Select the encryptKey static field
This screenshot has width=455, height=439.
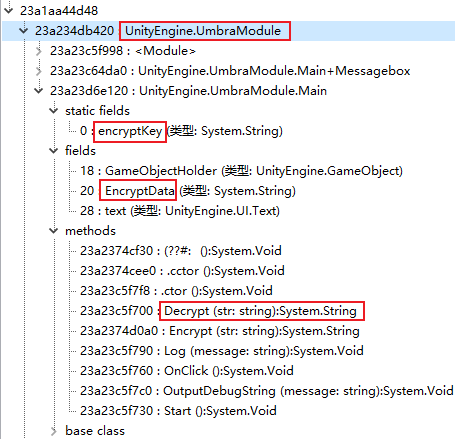tap(181, 131)
